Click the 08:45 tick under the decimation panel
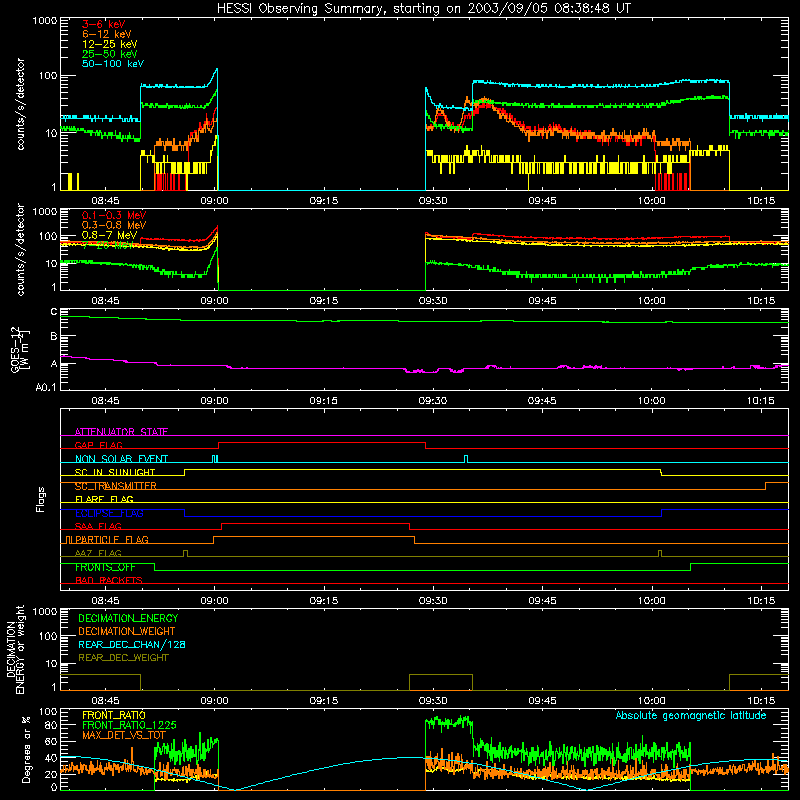Viewport: 800px width, 800px height. pos(105,701)
